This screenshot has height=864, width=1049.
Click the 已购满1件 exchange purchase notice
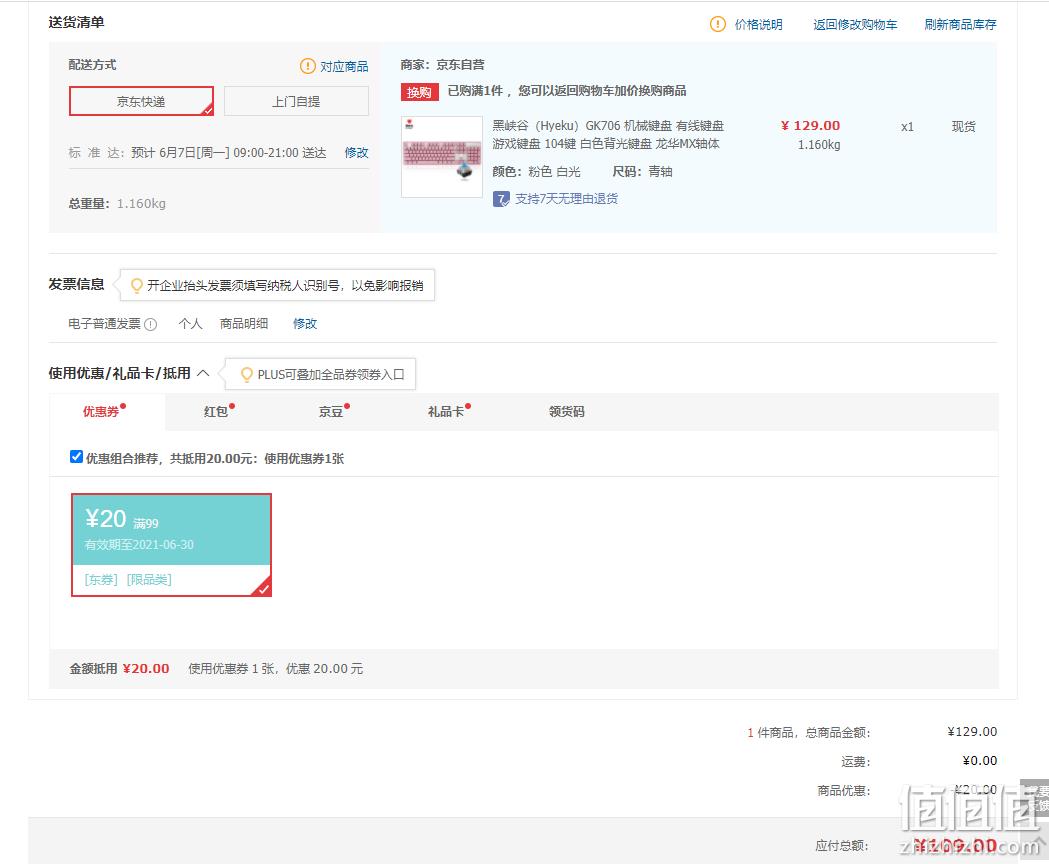[x=567, y=91]
